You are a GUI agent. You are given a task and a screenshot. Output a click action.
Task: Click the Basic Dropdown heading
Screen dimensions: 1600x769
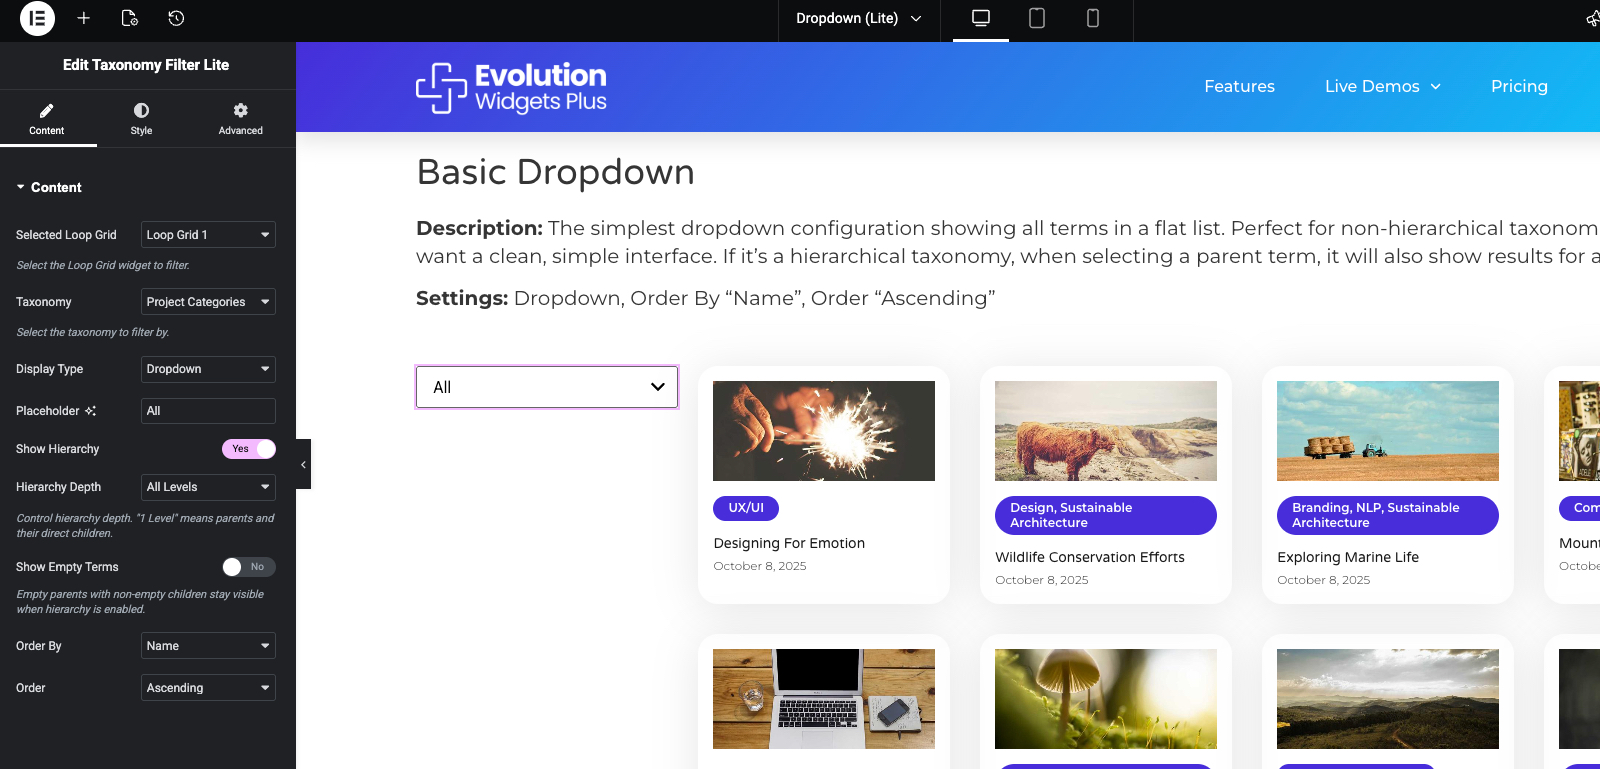pos(555,172)
